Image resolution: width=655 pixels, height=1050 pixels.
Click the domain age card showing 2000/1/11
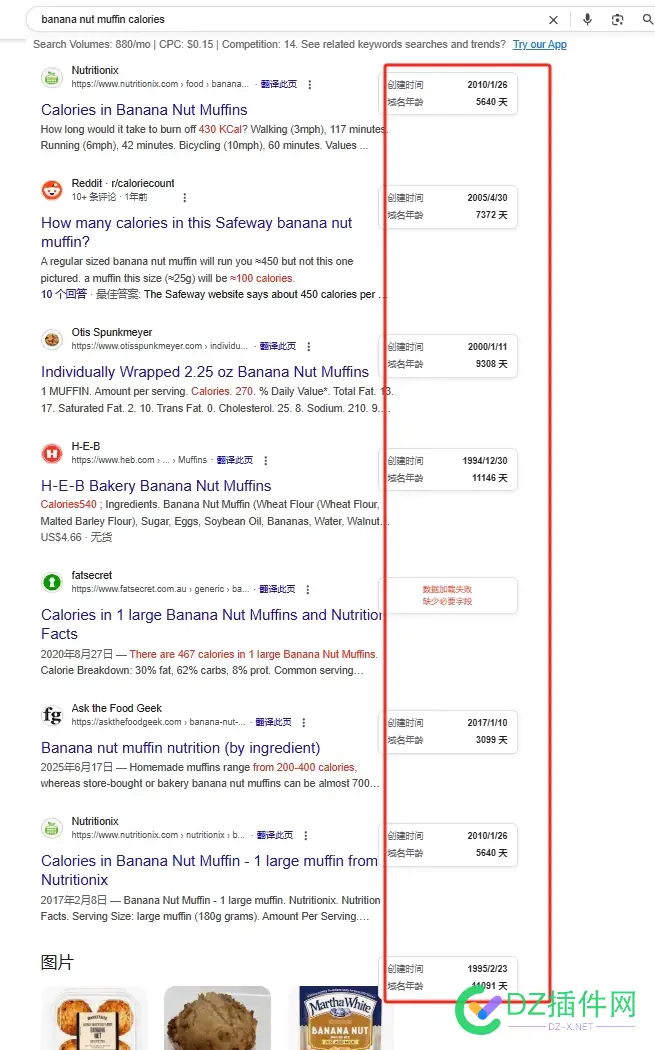[x=448, y=356]
